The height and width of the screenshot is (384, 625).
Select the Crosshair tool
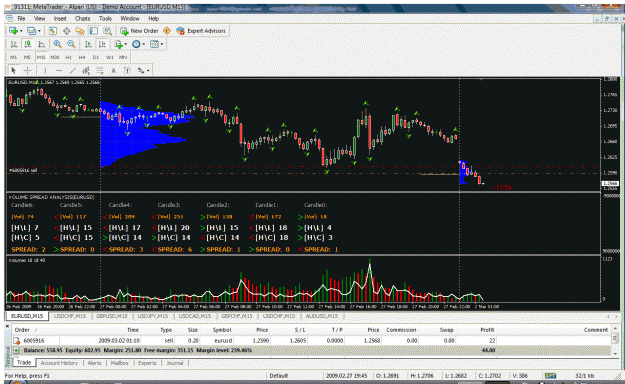[x=28, y=71]
